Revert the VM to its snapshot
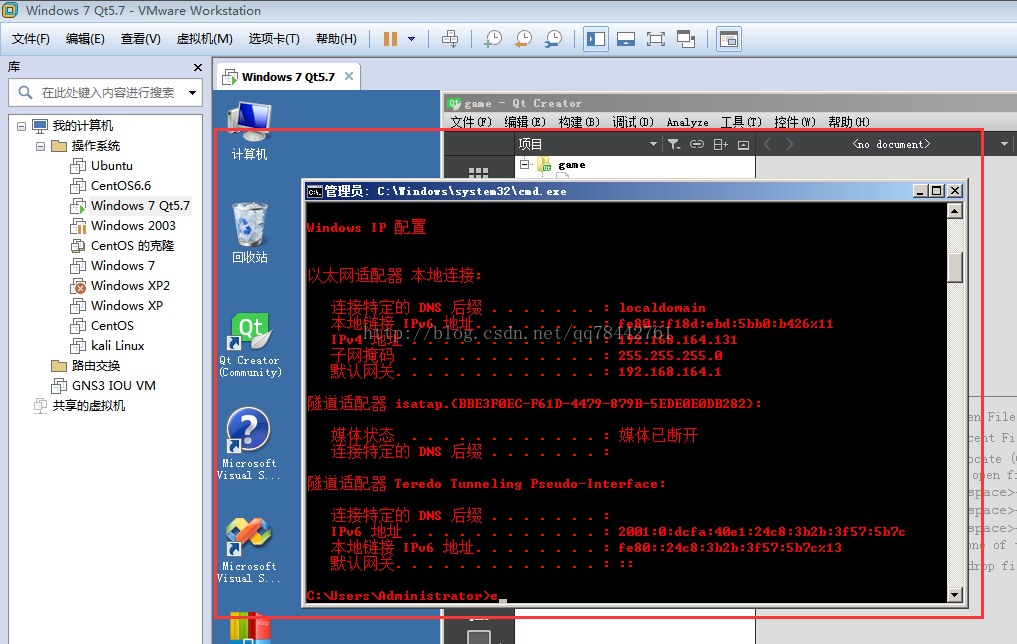1017x644 pixels. (523, 39)
